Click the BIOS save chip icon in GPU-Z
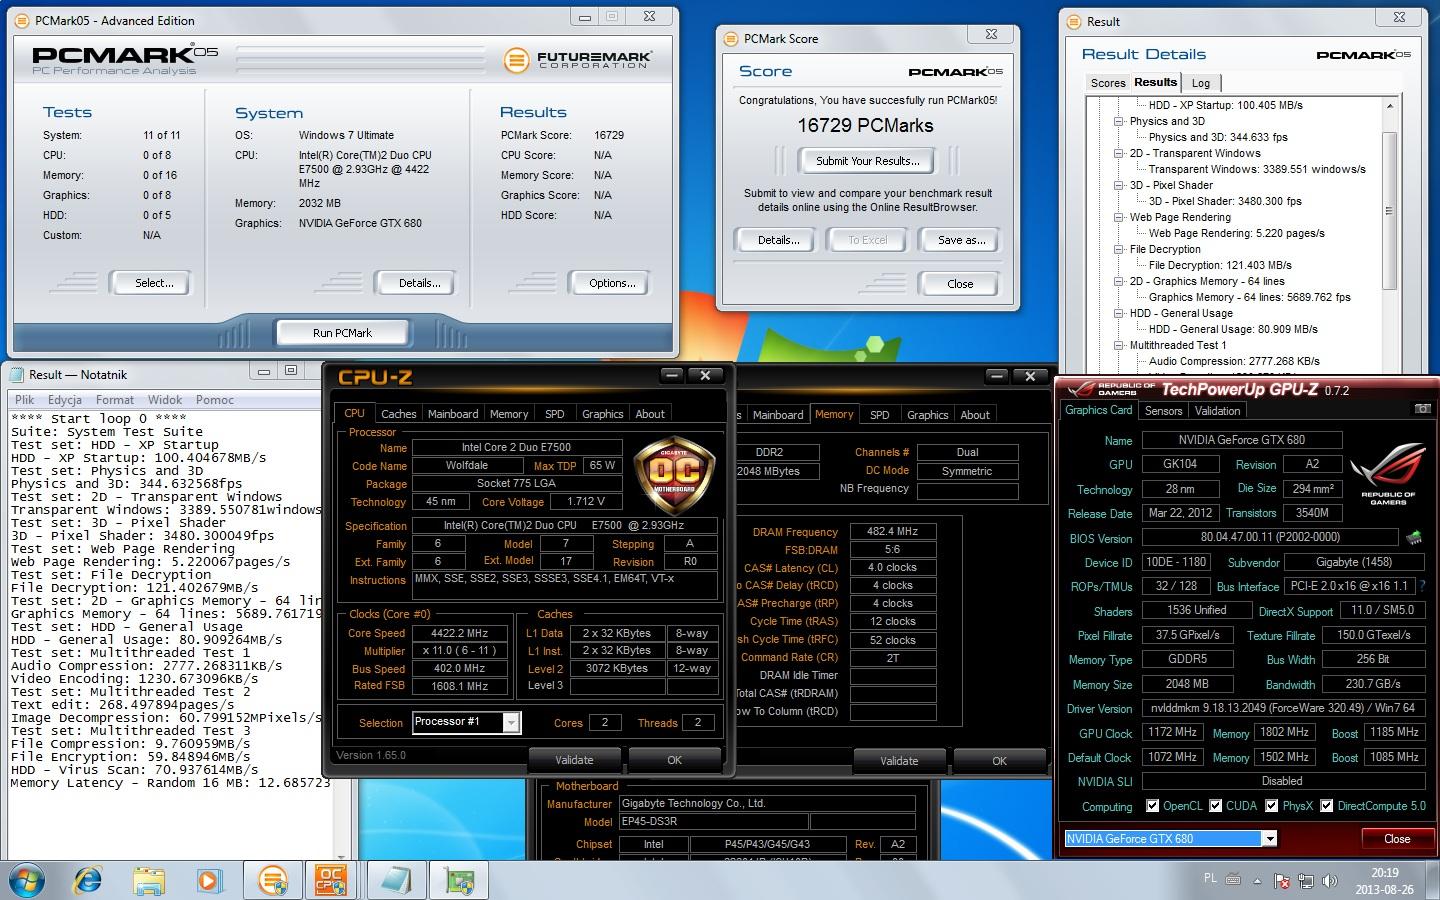 coord(1414,538)
